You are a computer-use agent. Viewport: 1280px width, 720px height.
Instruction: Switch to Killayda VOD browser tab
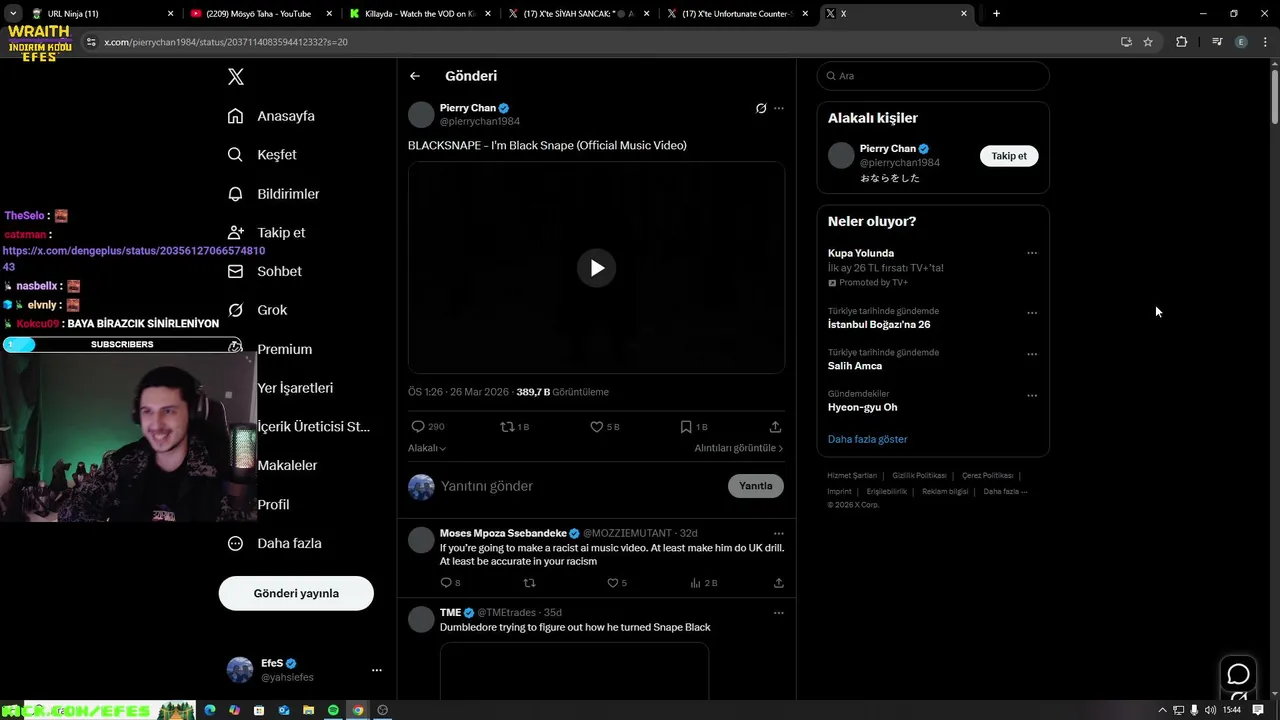pos(420,14)
